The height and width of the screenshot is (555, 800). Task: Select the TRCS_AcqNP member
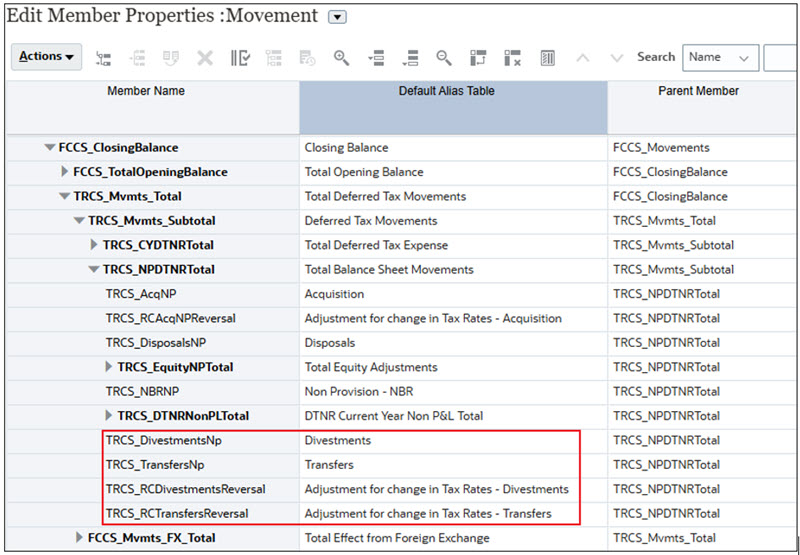141,294
